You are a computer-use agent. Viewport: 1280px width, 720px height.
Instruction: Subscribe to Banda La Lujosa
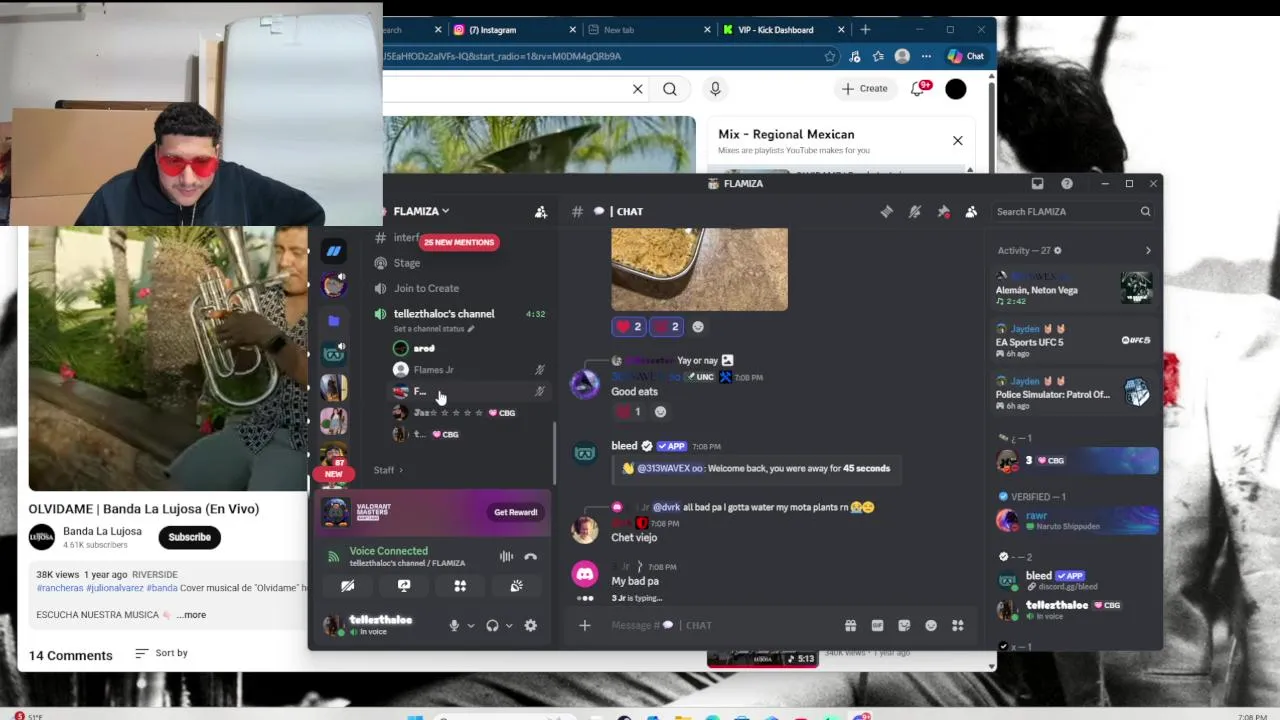coord(189,537)
